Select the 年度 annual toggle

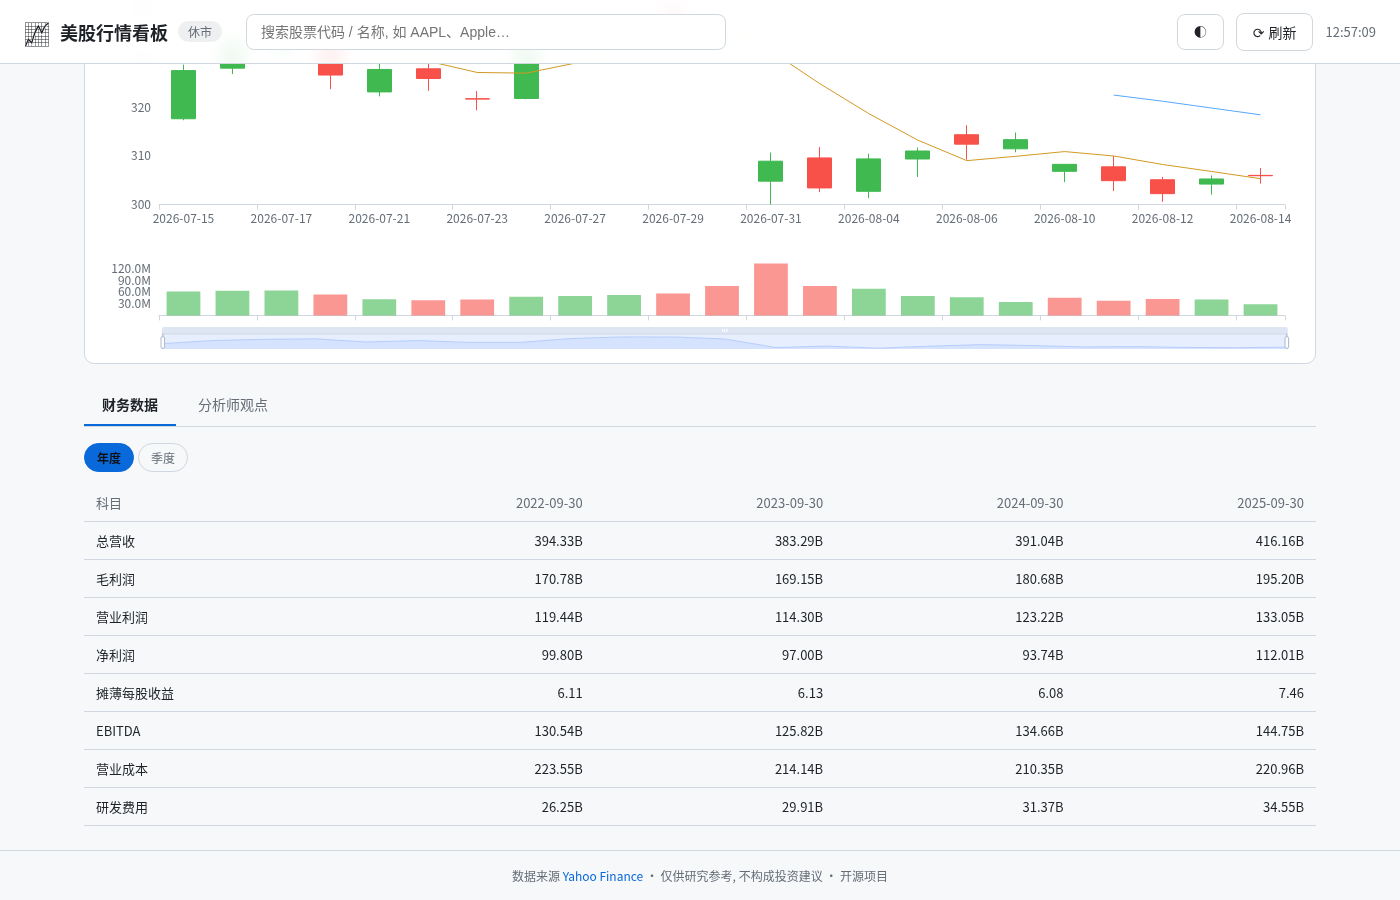pos(109,458)
